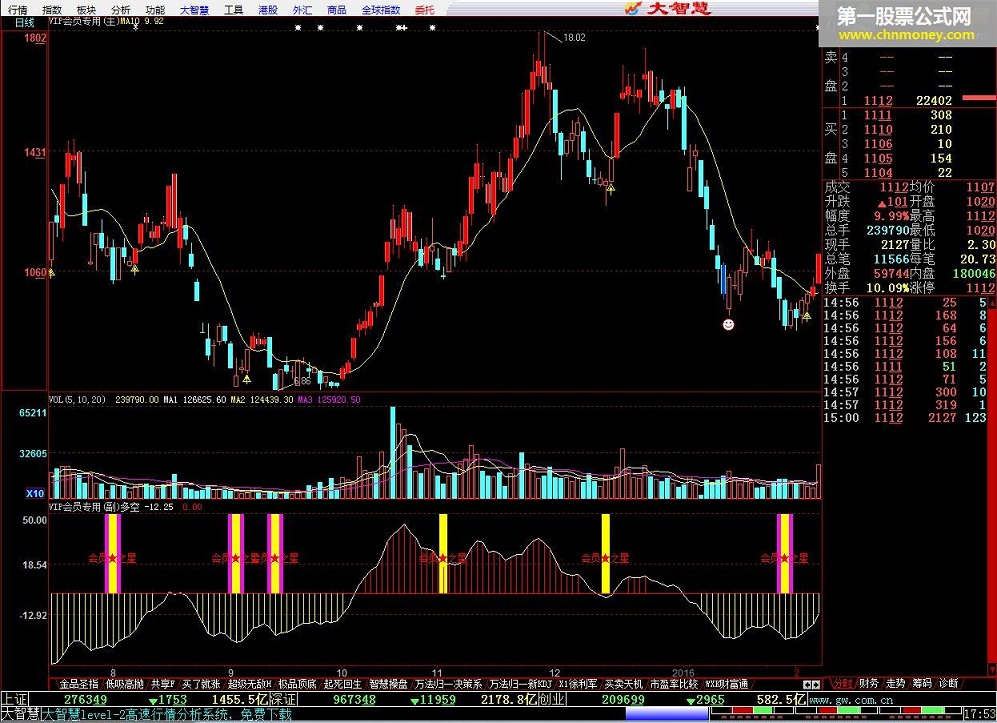This screenshot has height=723, width=997.
Task: Click the VIP会员专用(主) MA10 label
Action: tap(106, 21)
